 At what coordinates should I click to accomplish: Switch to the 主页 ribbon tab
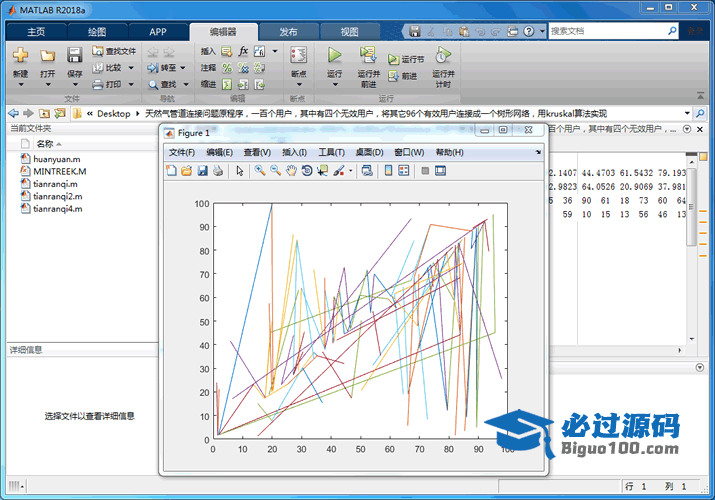[36, 31]
